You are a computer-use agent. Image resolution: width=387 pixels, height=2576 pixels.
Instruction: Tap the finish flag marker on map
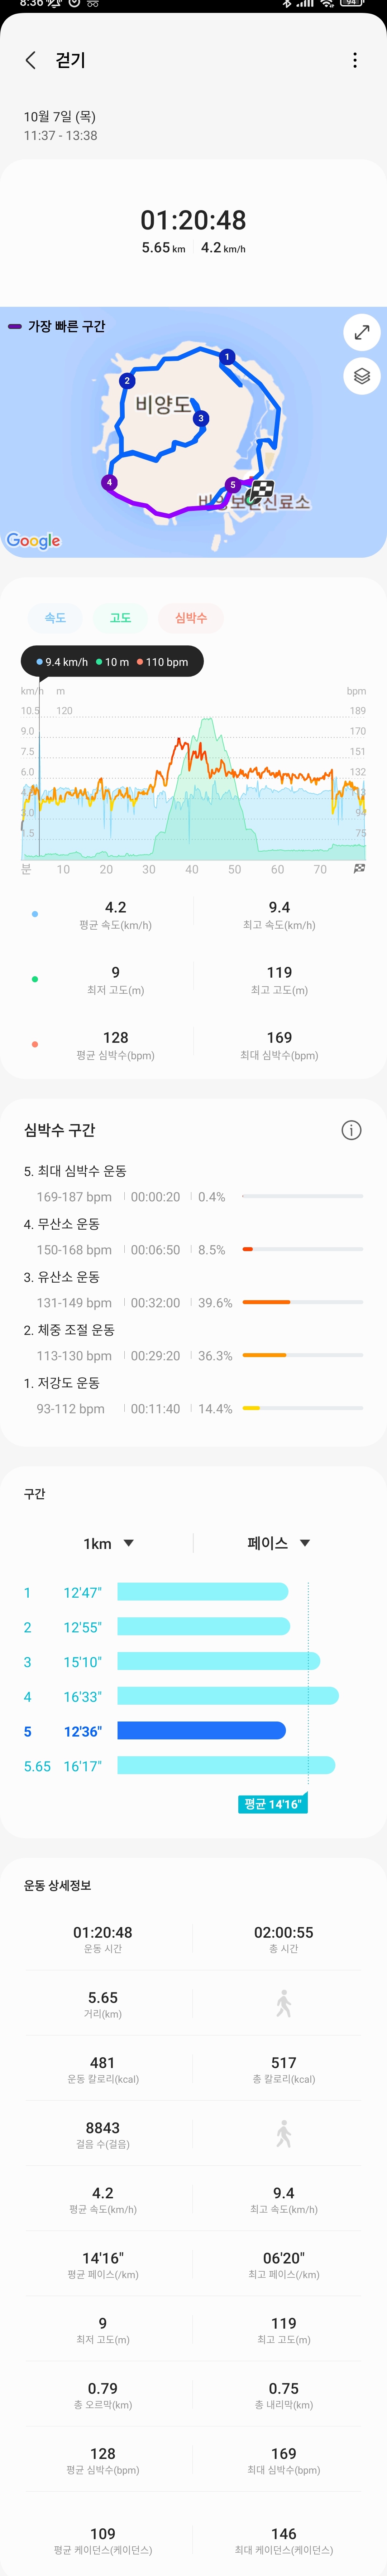pos(262,490)
